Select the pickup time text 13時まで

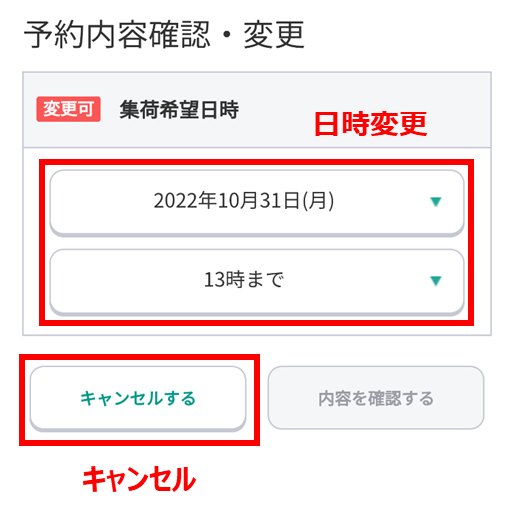pyautogui.click(x=244, y=280)
